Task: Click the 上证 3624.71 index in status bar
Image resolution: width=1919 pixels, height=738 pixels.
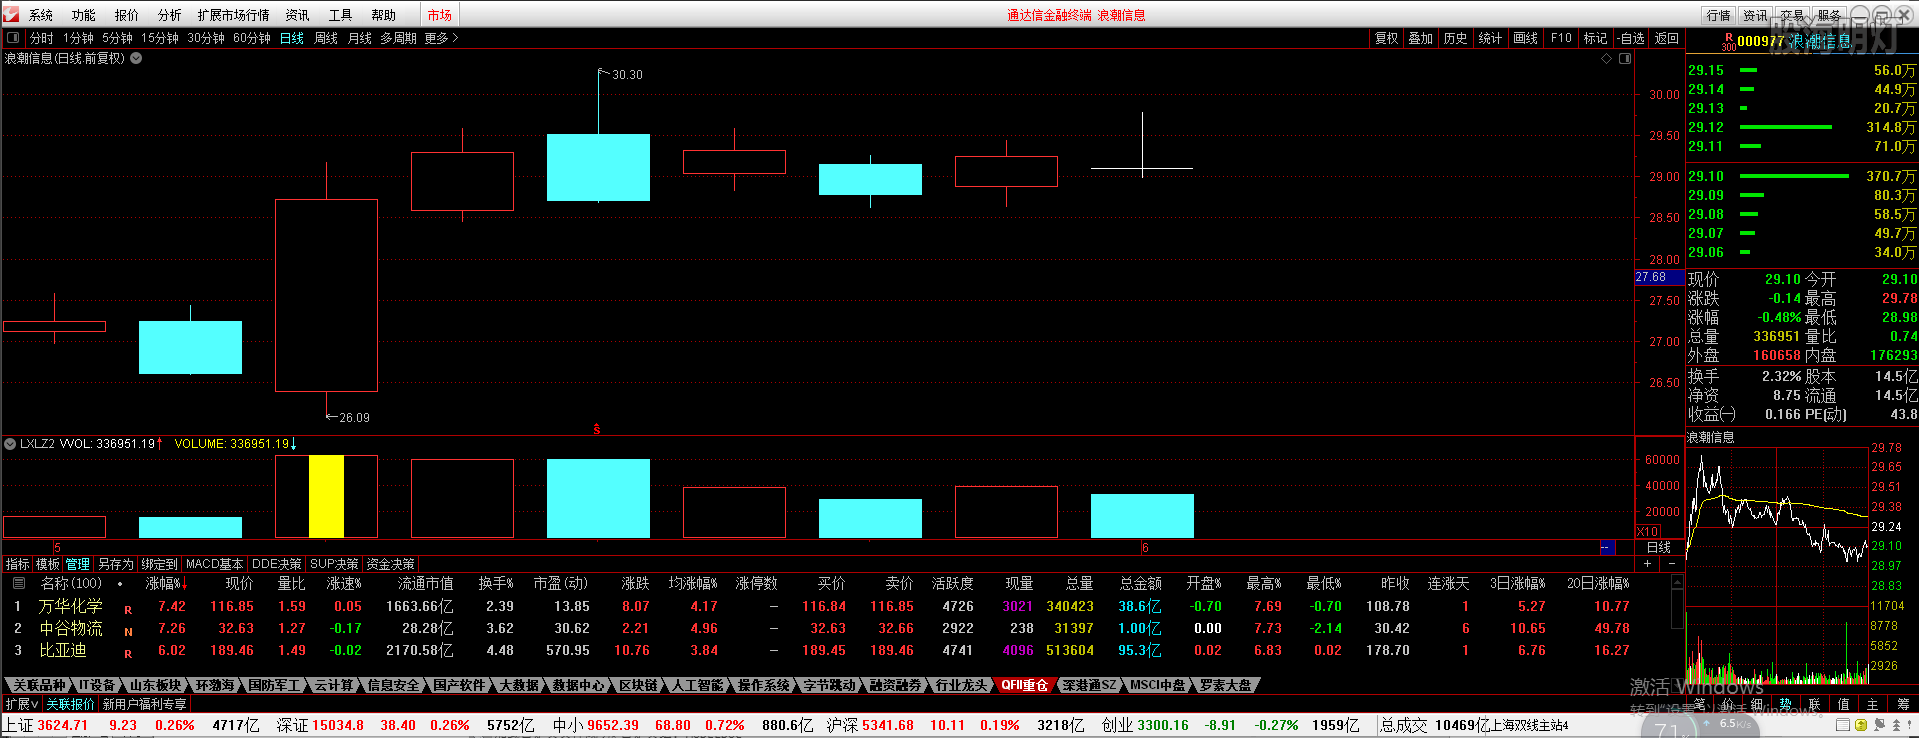Action: coord(46,725)
